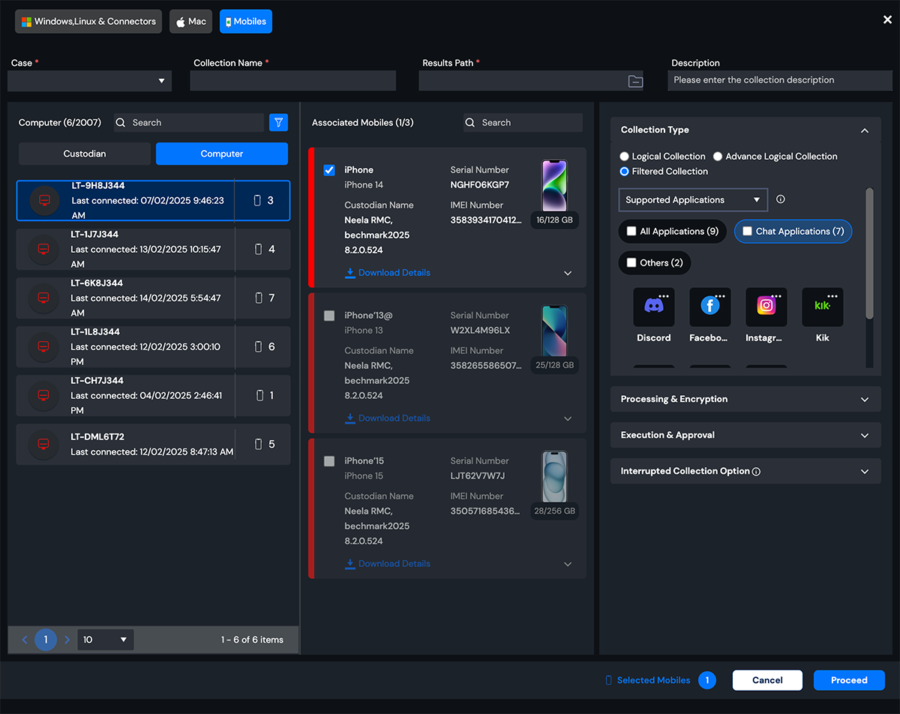Open the filter icon beside Computer search
900x714 pixels.
[279, 122]
